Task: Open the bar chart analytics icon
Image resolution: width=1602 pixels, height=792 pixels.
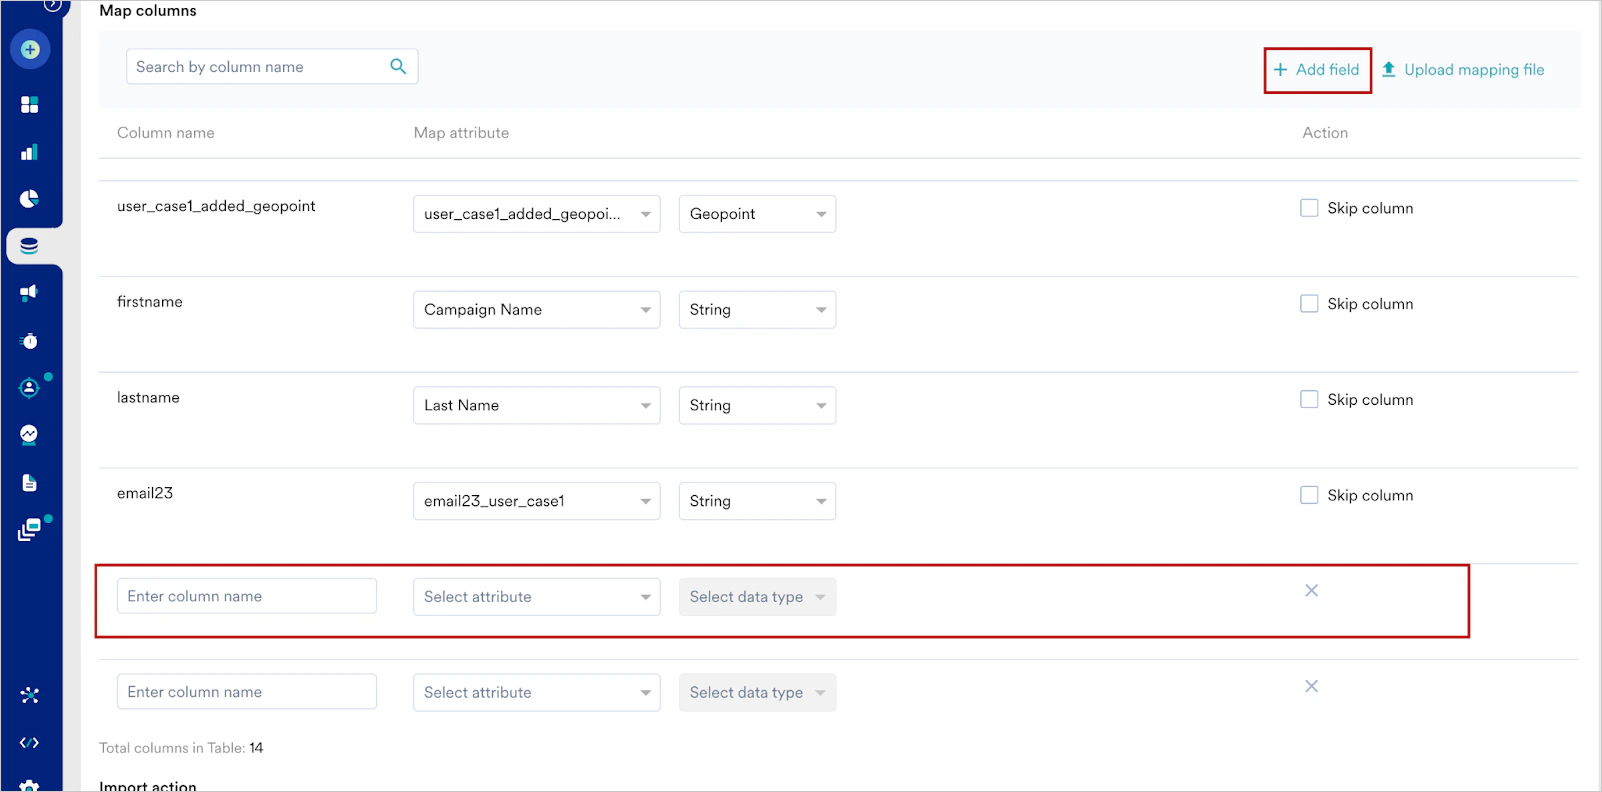Action: (x=30, y=152)
